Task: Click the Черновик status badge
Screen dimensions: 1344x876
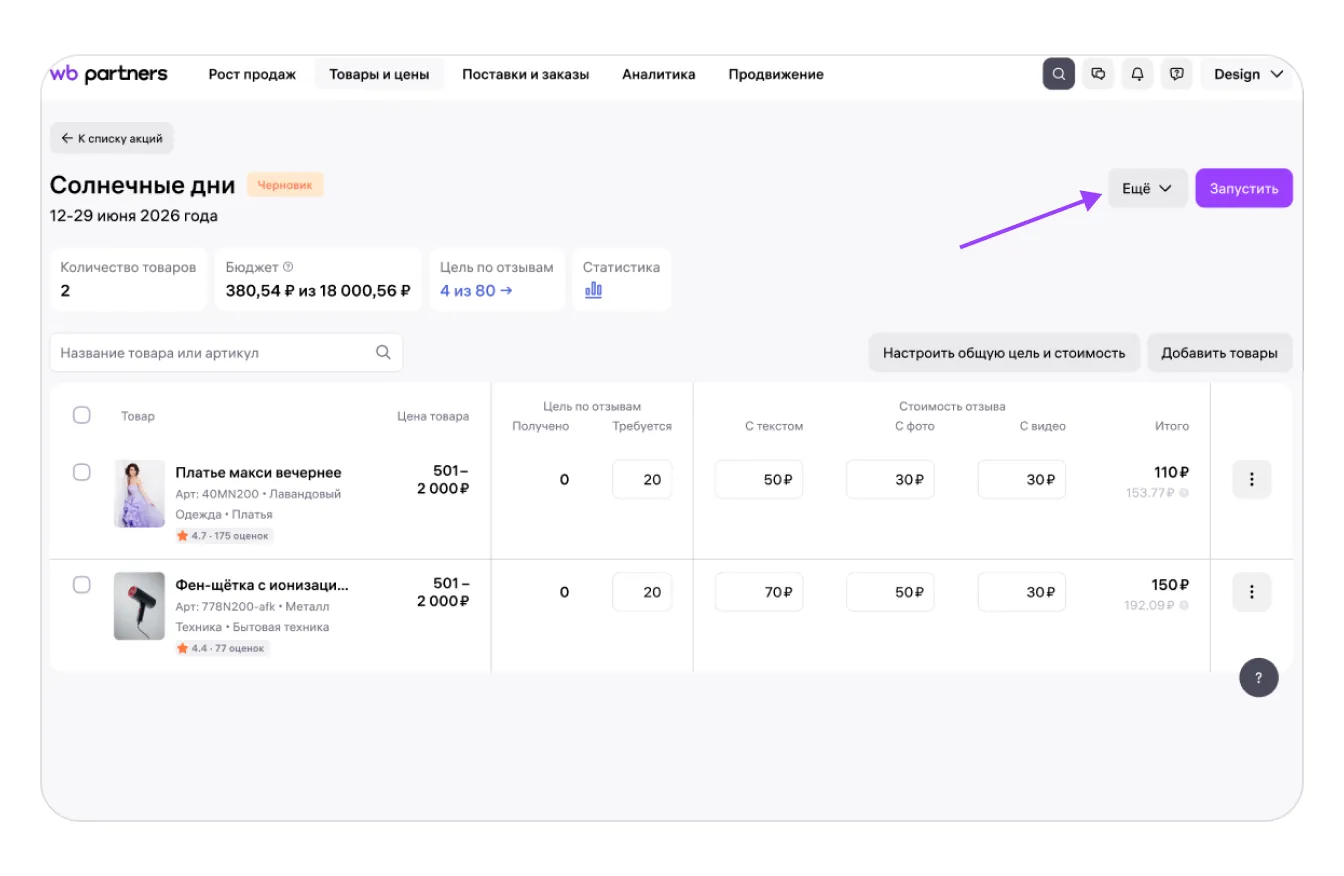Action: pos(285,185)
